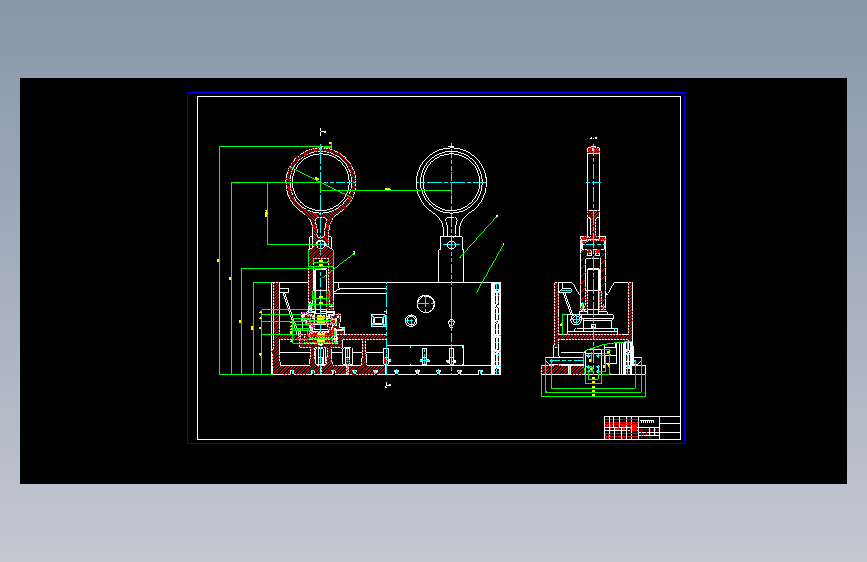Click the hatched ring in the left view
The width and height of the screenshot is (867, 562).
[x=321, y=182]
